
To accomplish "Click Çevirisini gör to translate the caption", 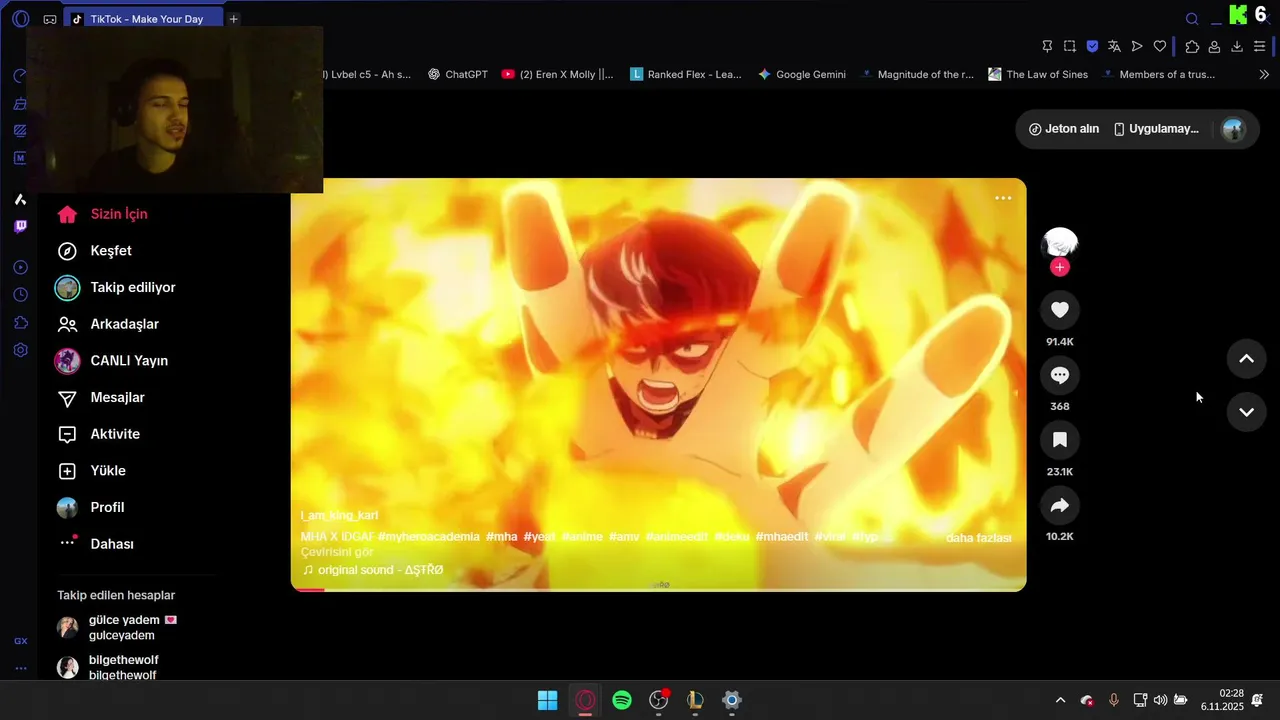I will pos(337,552).
